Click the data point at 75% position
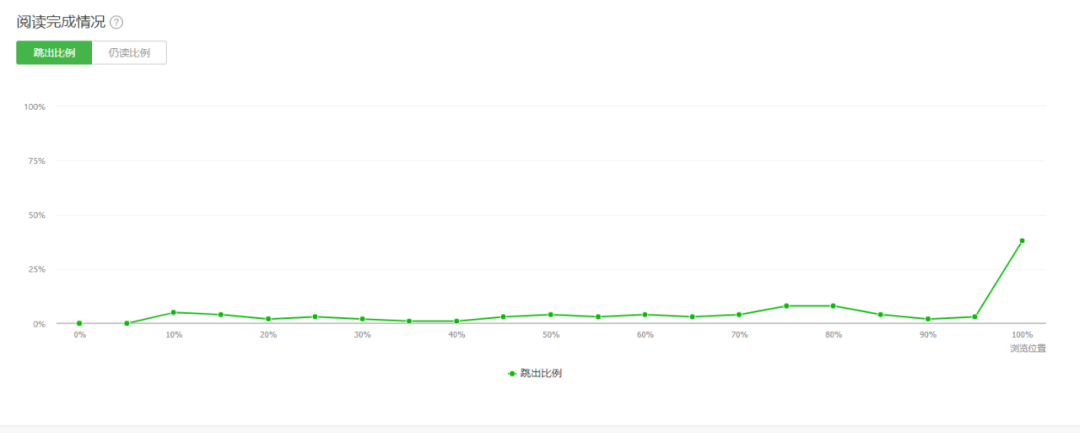Image resolution: width=1080 pixels, height=433 pixels. point(786,306)
